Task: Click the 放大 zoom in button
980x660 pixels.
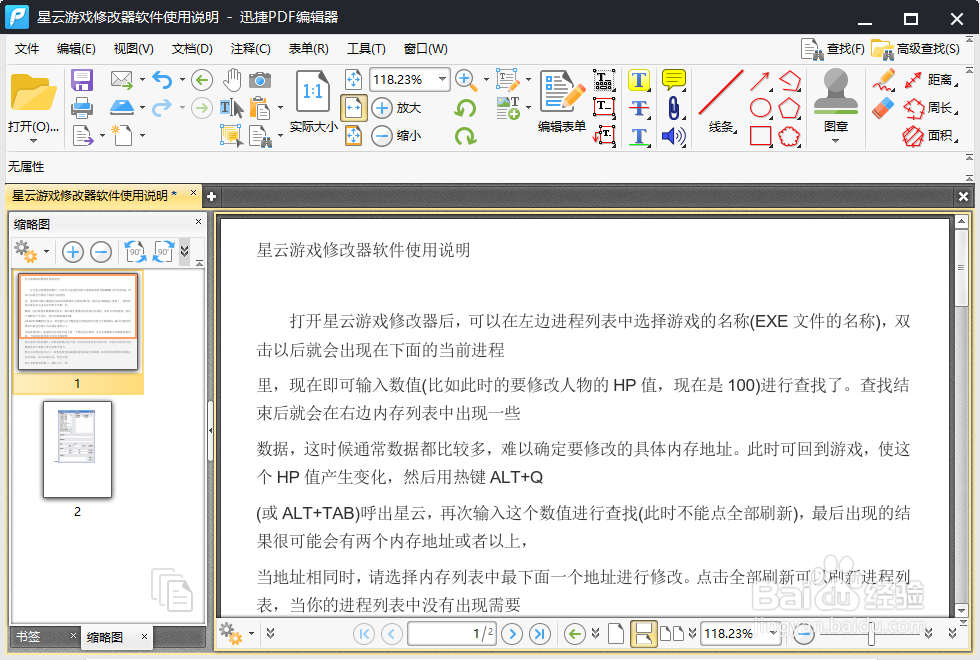Action: coord(396,108)
